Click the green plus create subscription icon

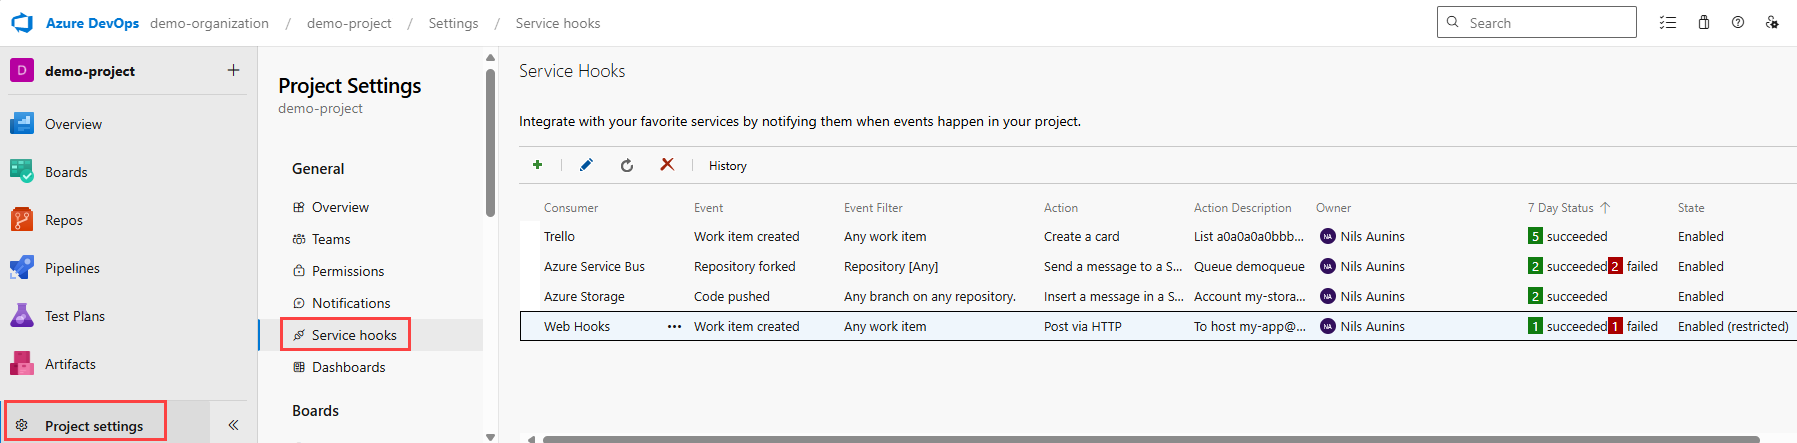click(537, 165)
